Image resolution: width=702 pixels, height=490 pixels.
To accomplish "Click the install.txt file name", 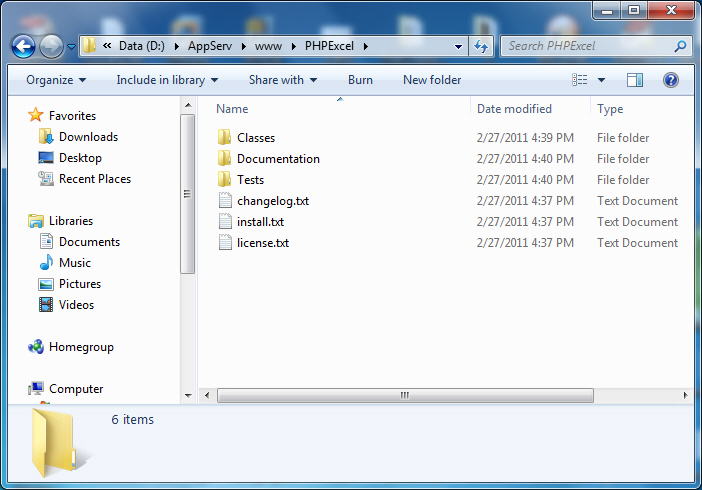I will (x=260, y=222).
